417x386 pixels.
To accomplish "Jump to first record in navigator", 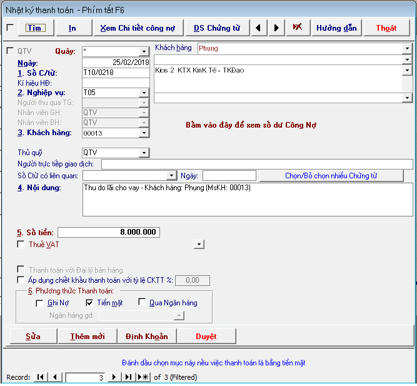I will 40,377.
